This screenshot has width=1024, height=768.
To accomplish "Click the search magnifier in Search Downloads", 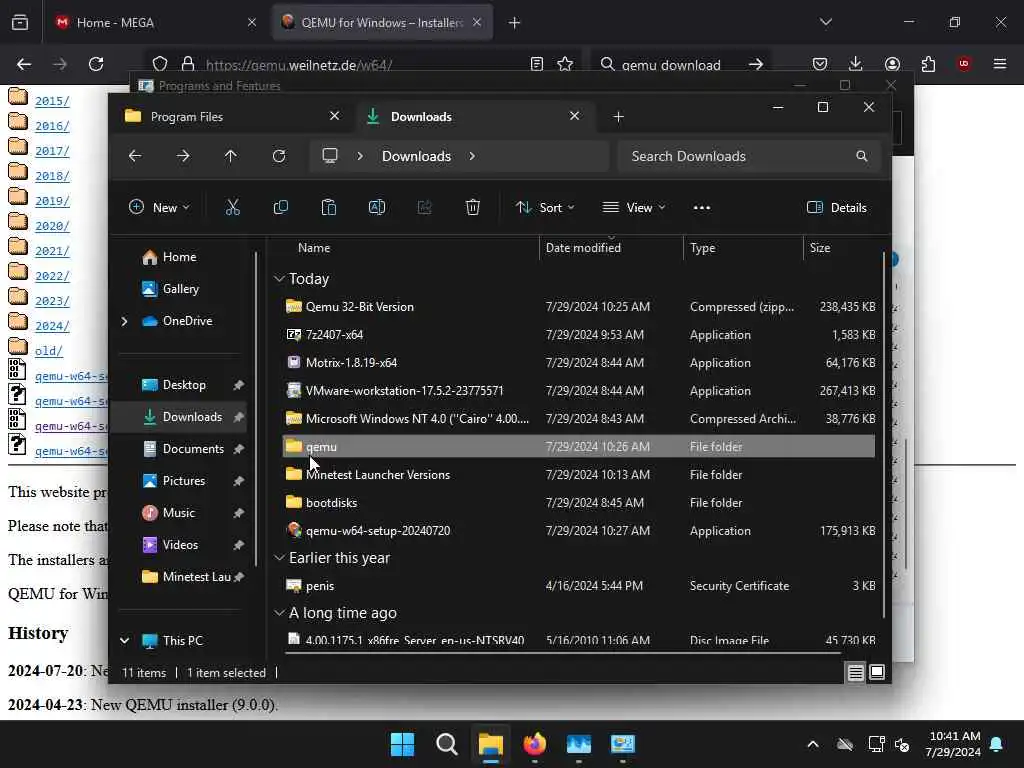I will 862,156.
